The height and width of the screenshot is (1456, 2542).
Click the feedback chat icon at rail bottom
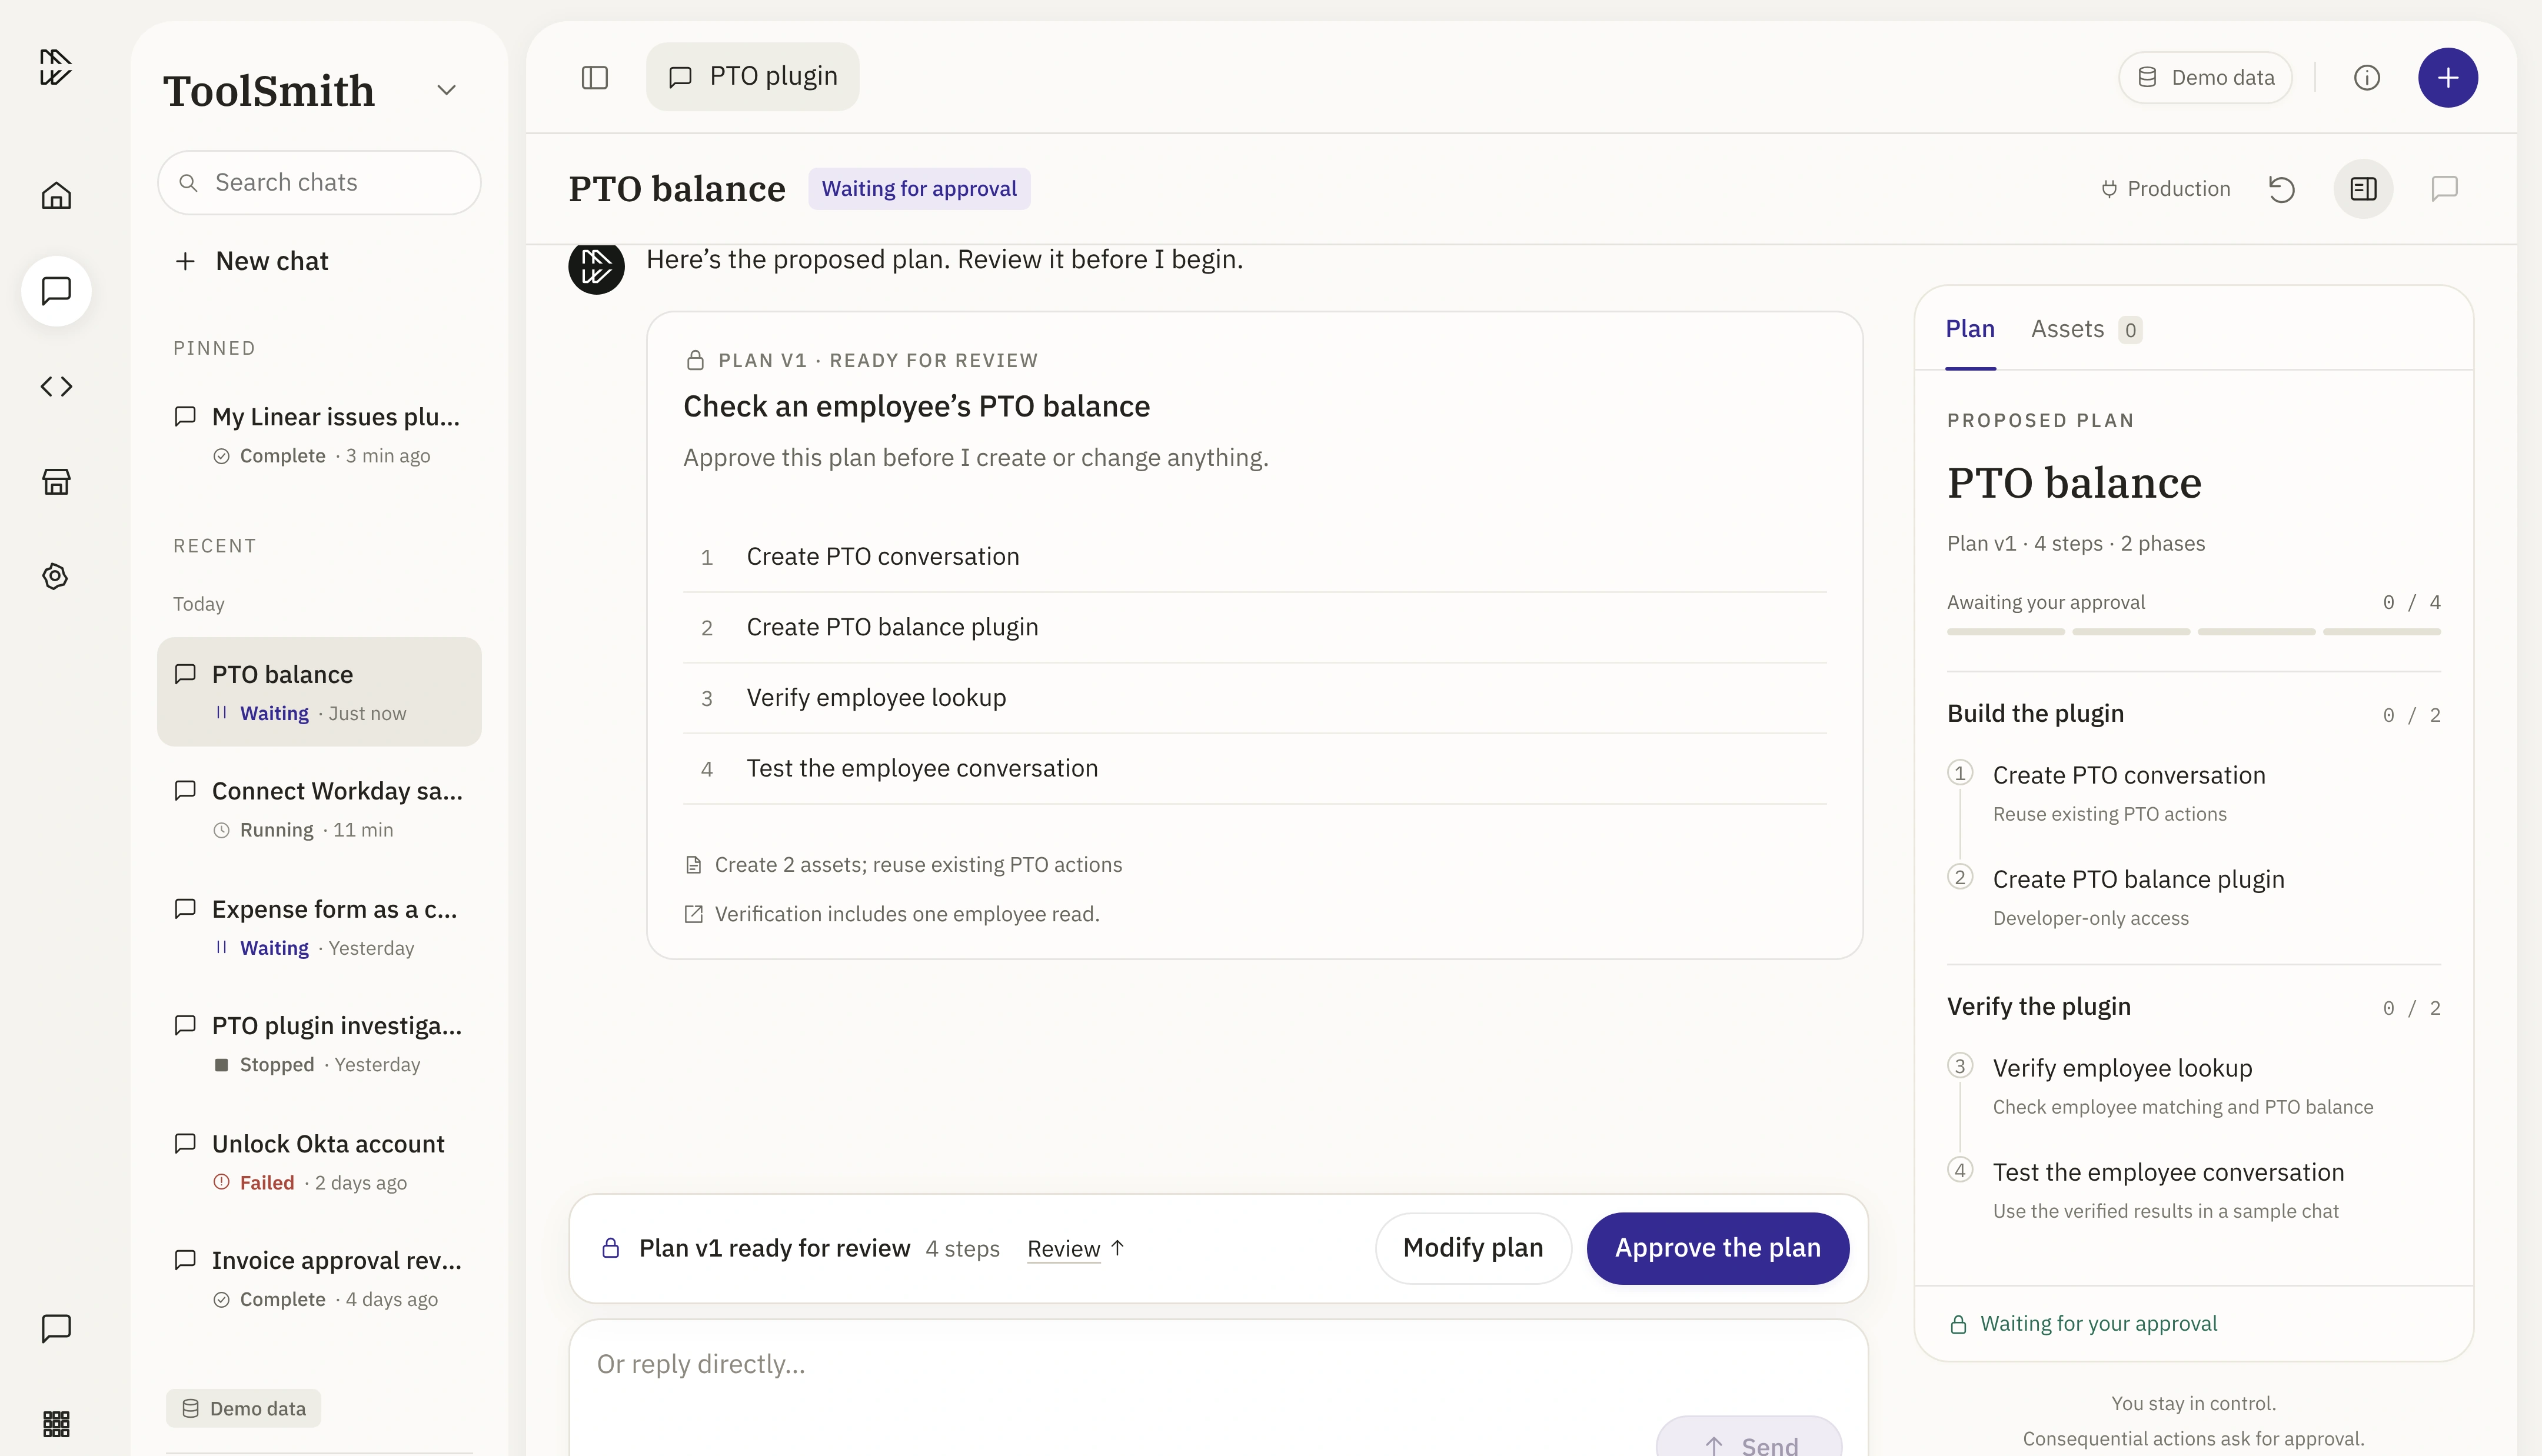(x=56, y=1328)
